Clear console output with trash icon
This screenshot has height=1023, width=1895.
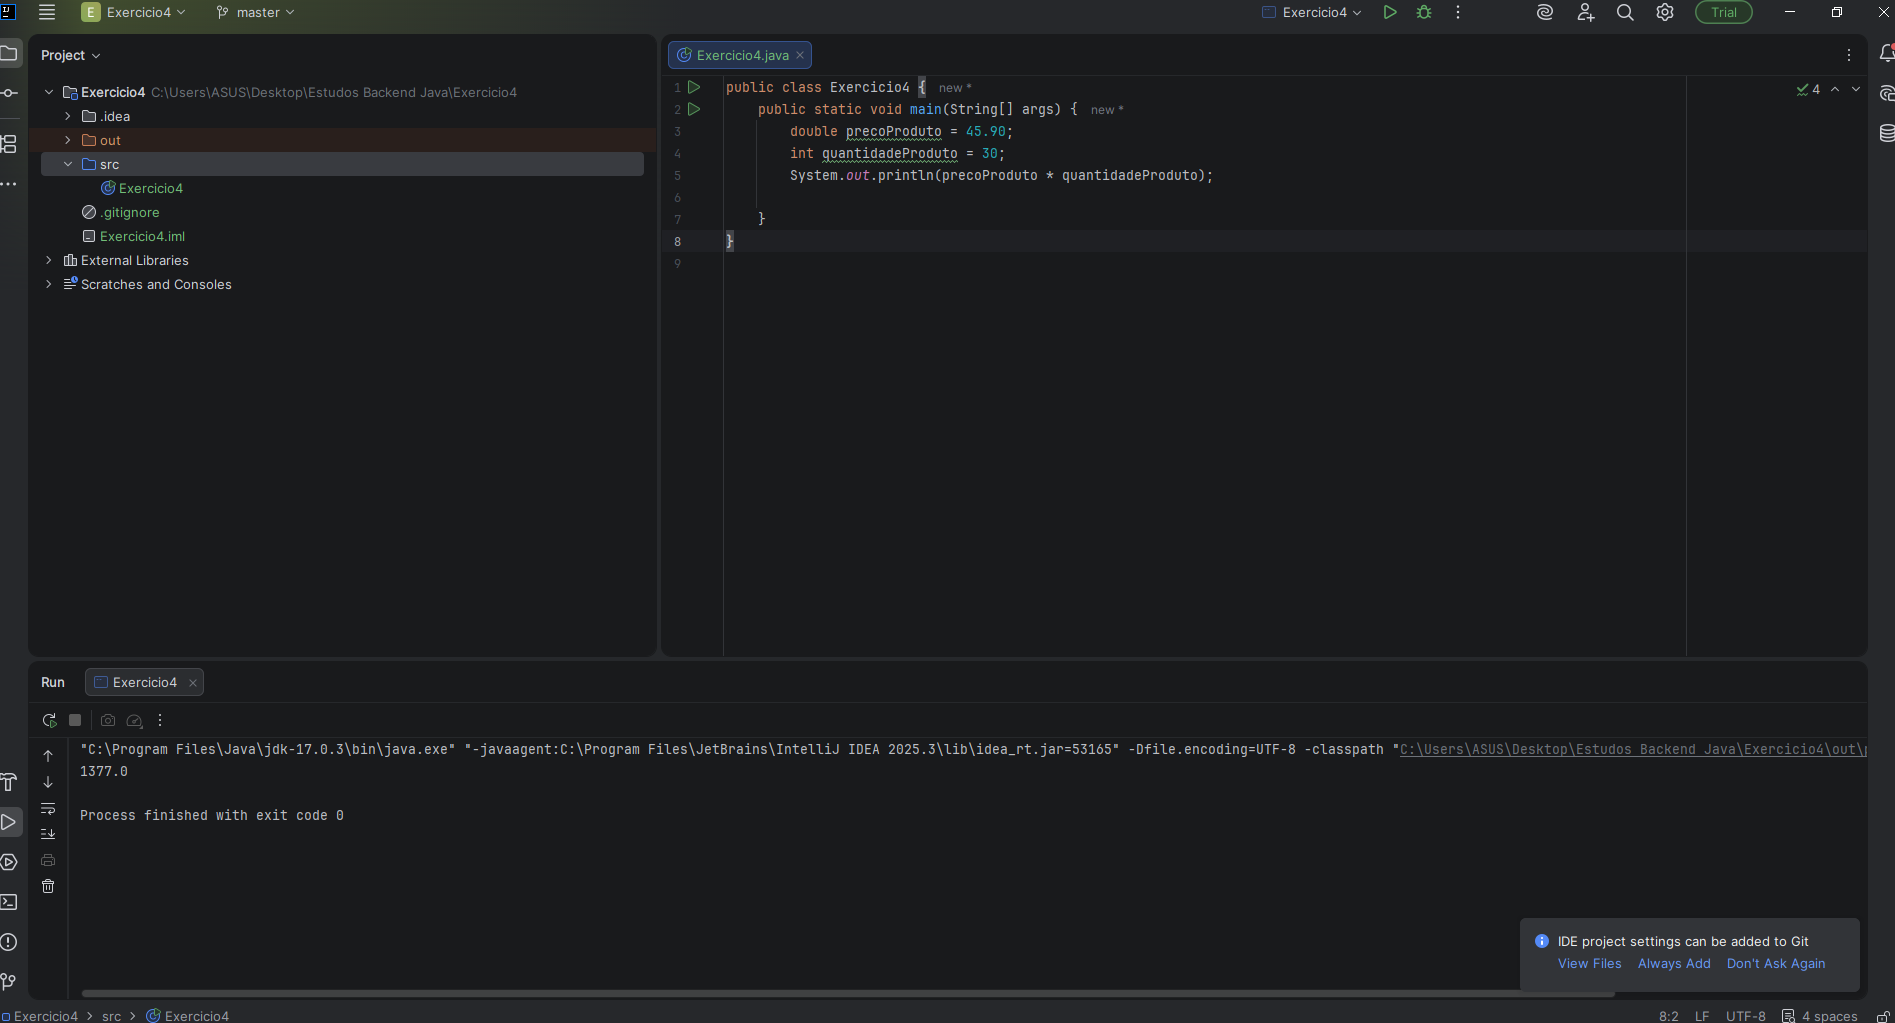coord(48,886)
